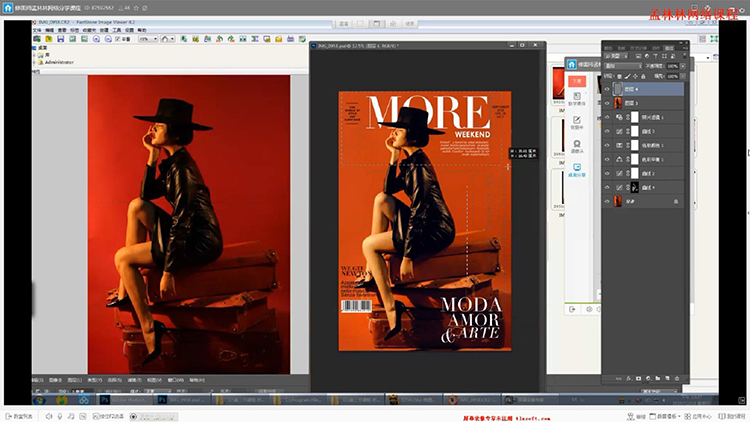This screenshot has width=750, height=422.
Task: Toggle visibility of color balance (色彩平衡 1) layer
Action: point(607,159)
